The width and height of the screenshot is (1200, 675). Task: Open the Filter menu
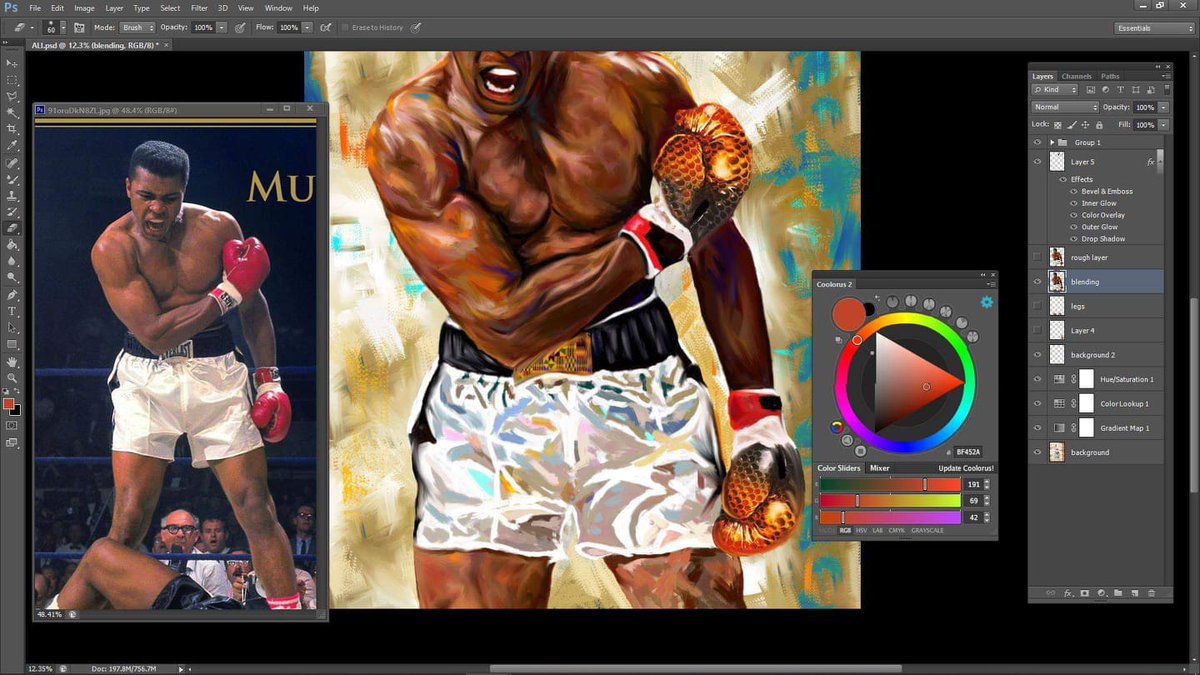[199, 8]
